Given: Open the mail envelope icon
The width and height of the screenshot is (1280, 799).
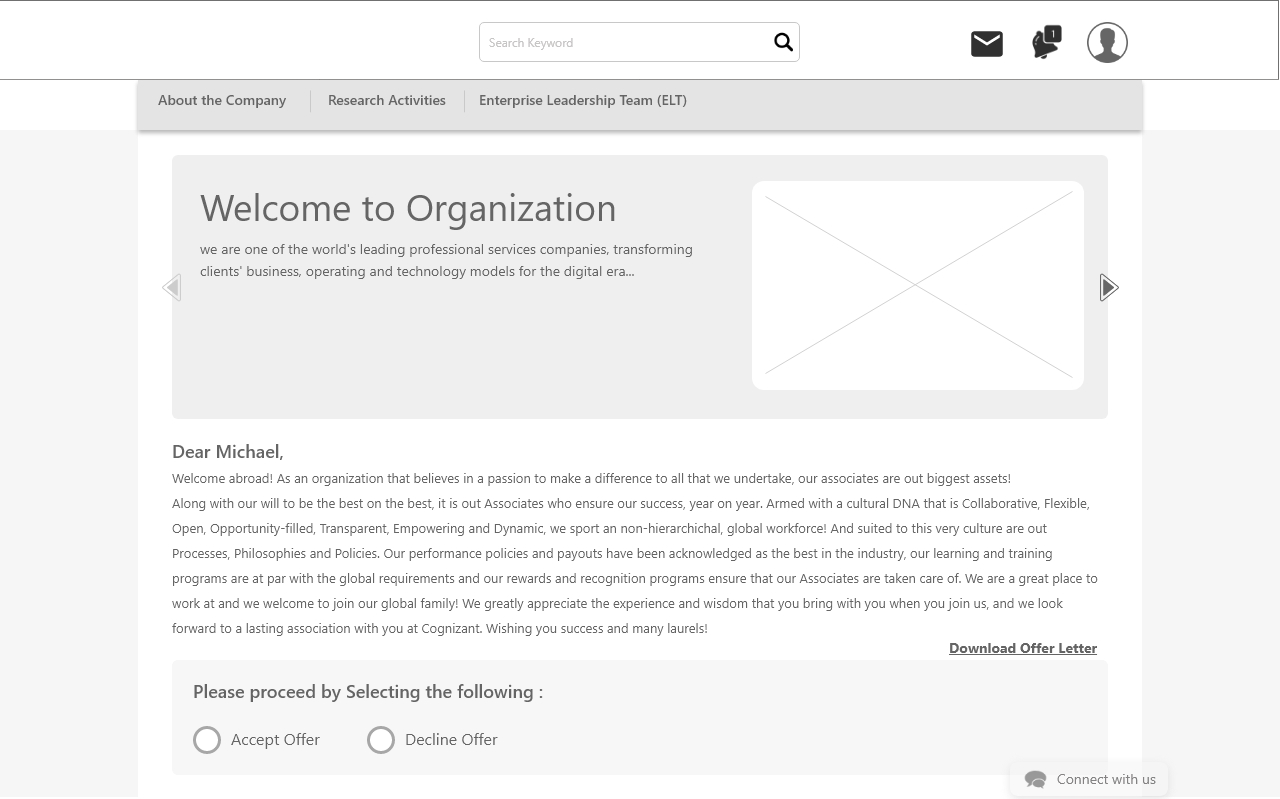Looking at the screenshot, I should click(x=987, y=44).
